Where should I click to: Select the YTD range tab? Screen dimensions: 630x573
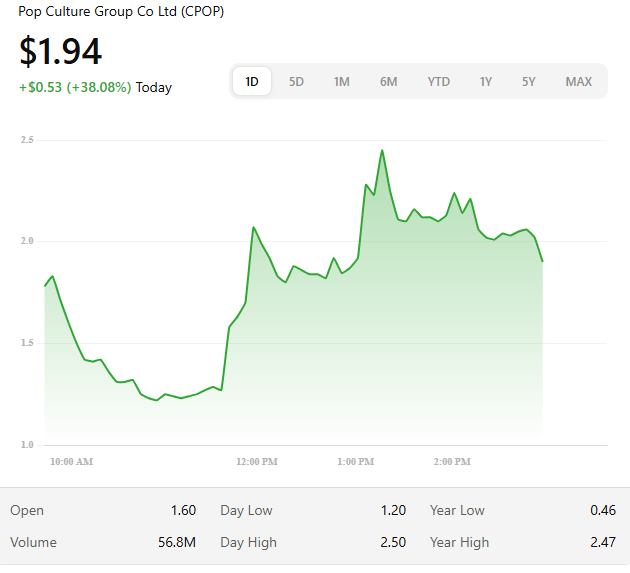point(438,82)
